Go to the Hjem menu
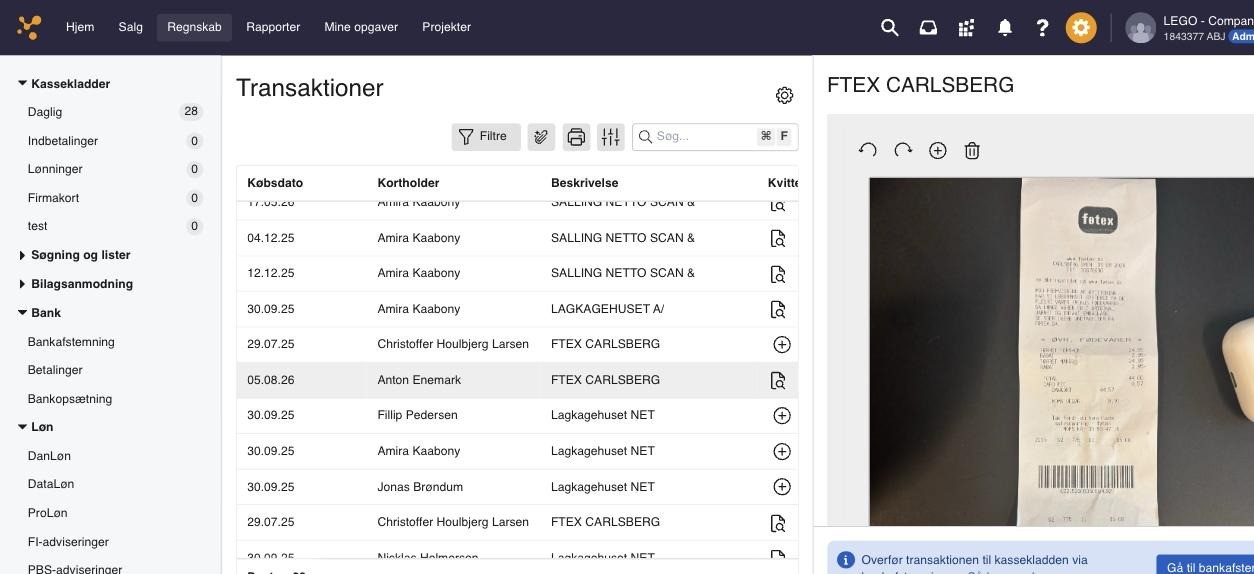 (x=80, y=27)
